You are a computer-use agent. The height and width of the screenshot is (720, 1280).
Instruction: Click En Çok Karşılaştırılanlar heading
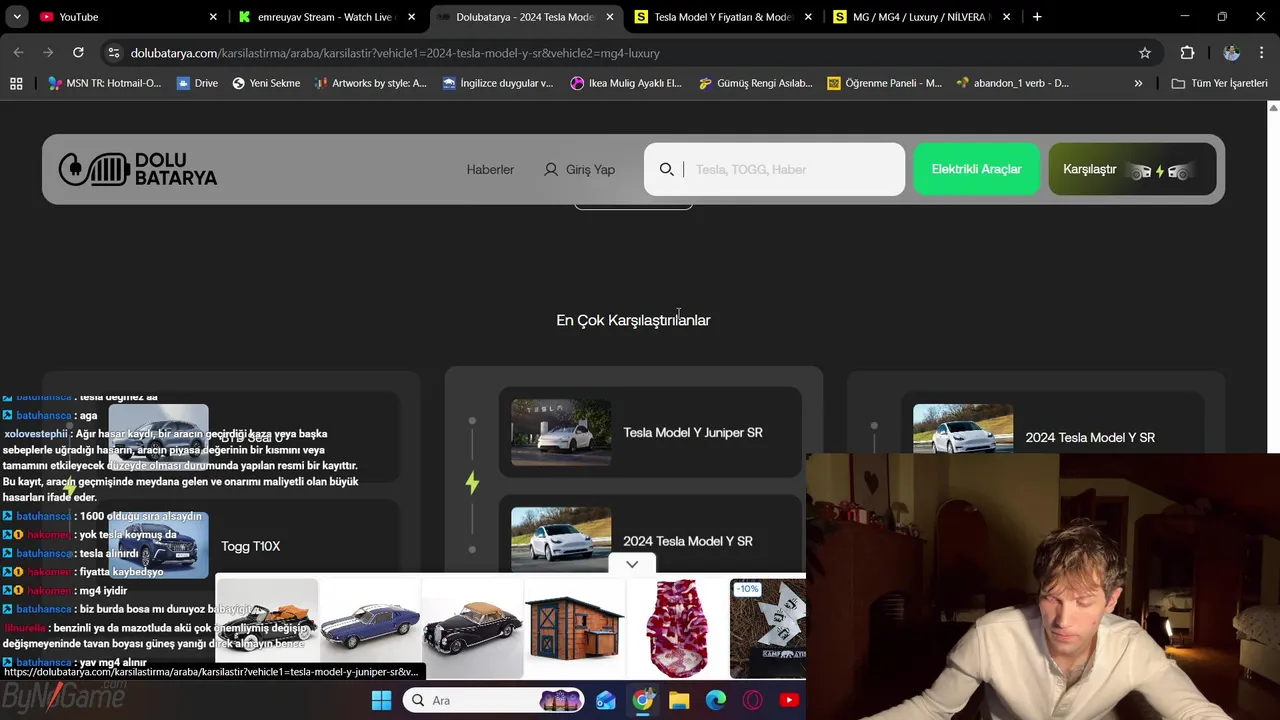(633, 320)
